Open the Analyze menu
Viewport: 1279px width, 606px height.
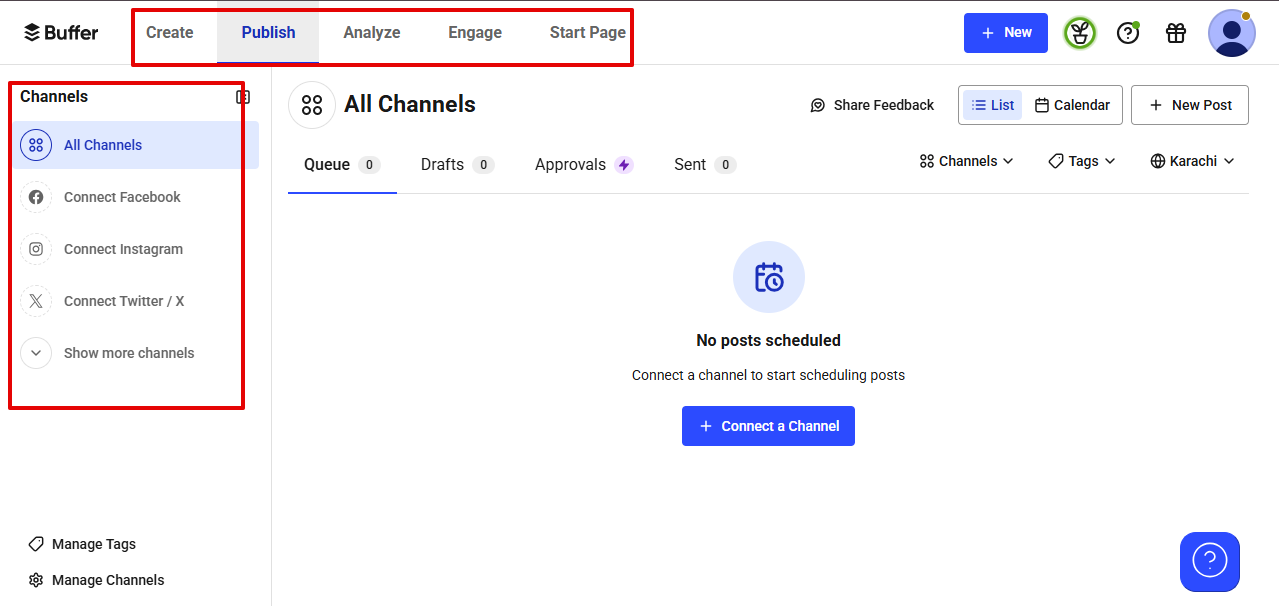371,32
